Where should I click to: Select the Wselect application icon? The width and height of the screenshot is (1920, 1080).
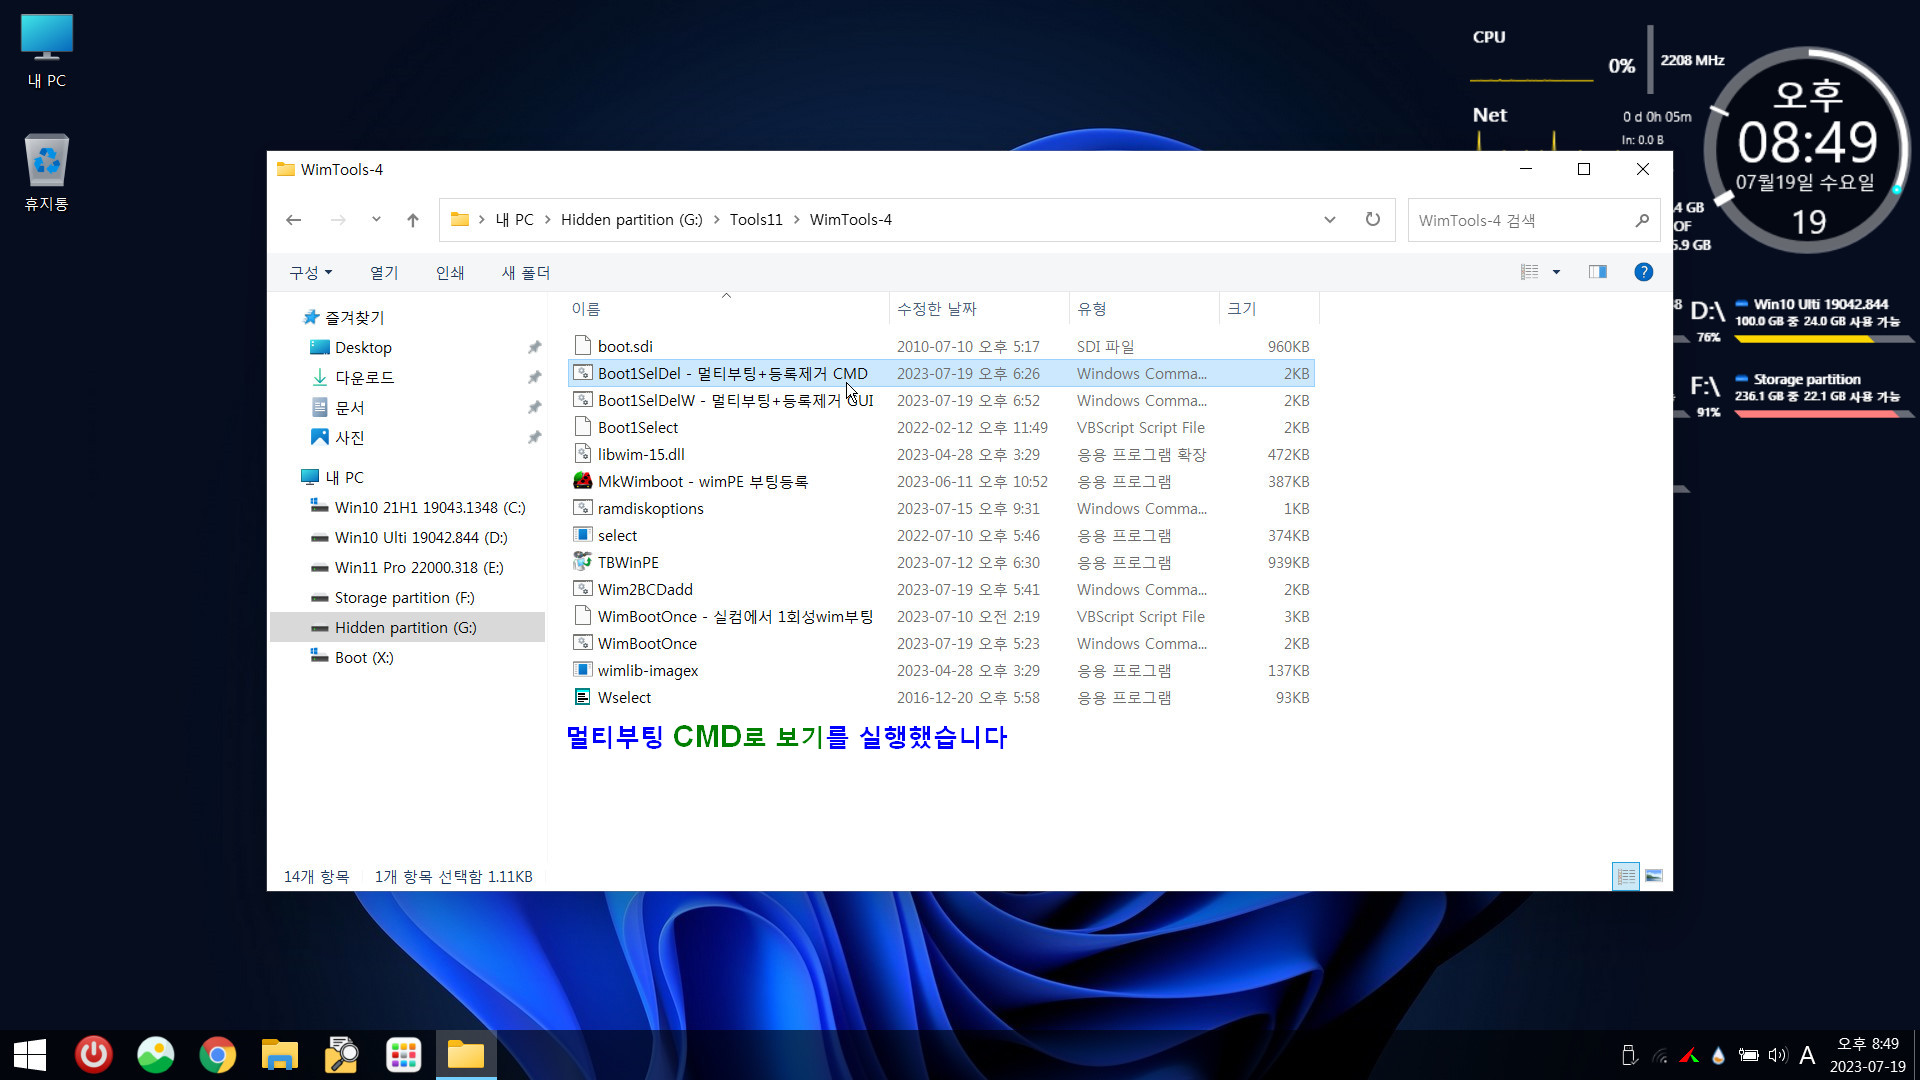pyautogui.click(x=583, y=697)
